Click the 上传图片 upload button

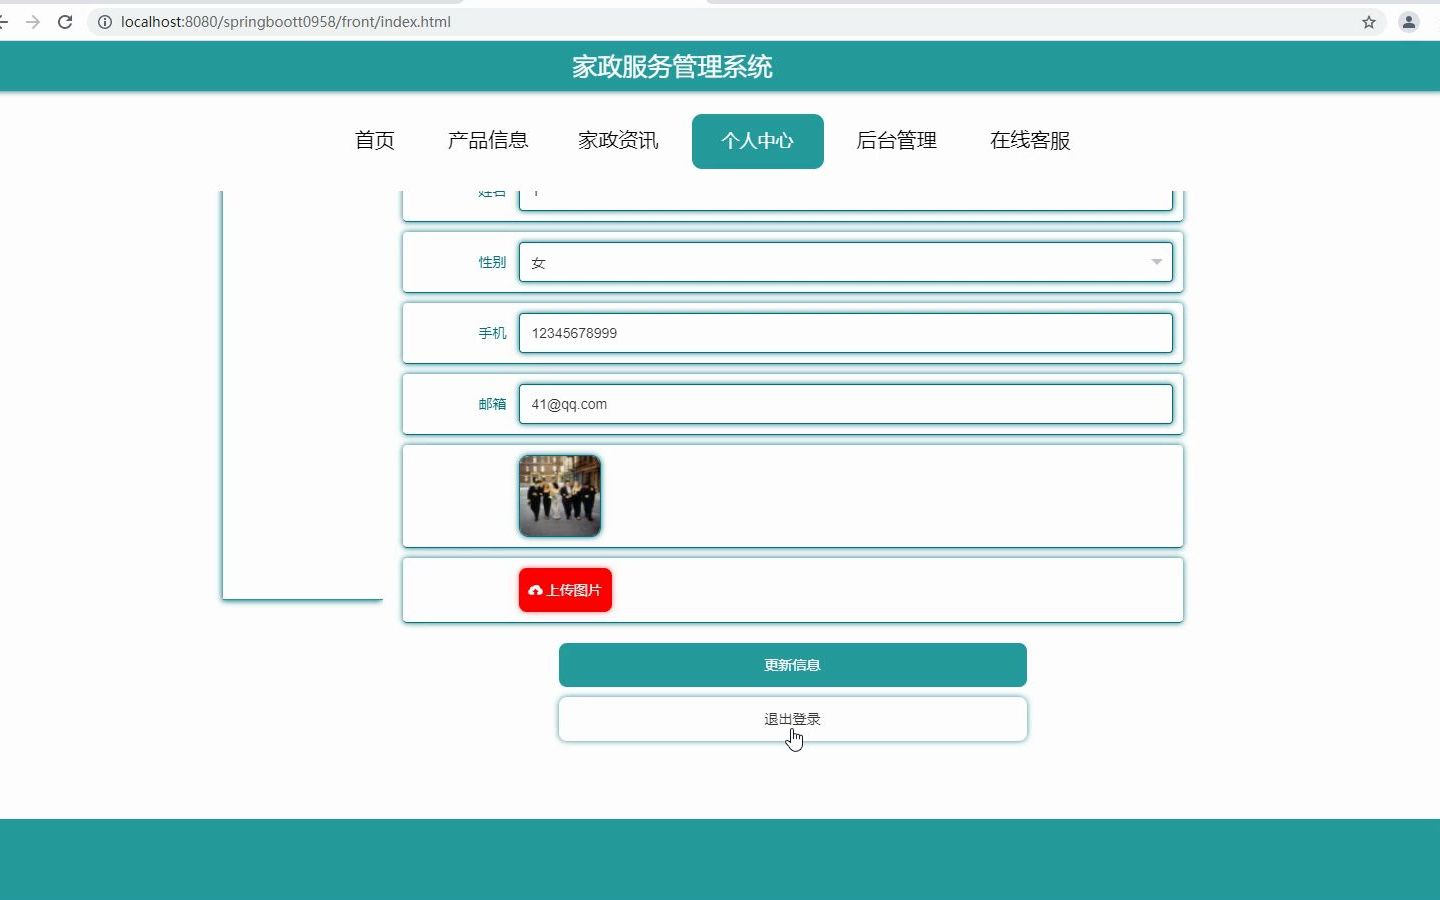[564, 590]
